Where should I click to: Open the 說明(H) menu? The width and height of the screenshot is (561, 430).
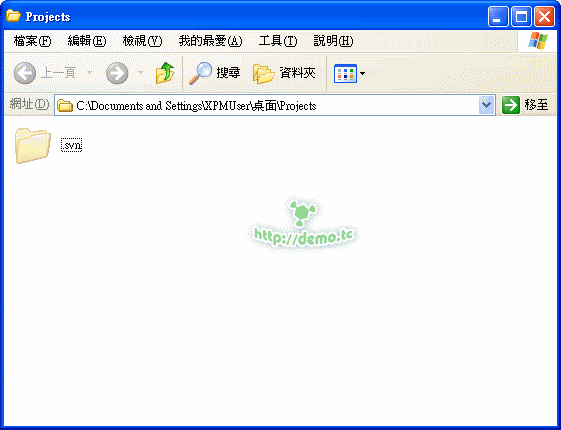pos(333,41)
